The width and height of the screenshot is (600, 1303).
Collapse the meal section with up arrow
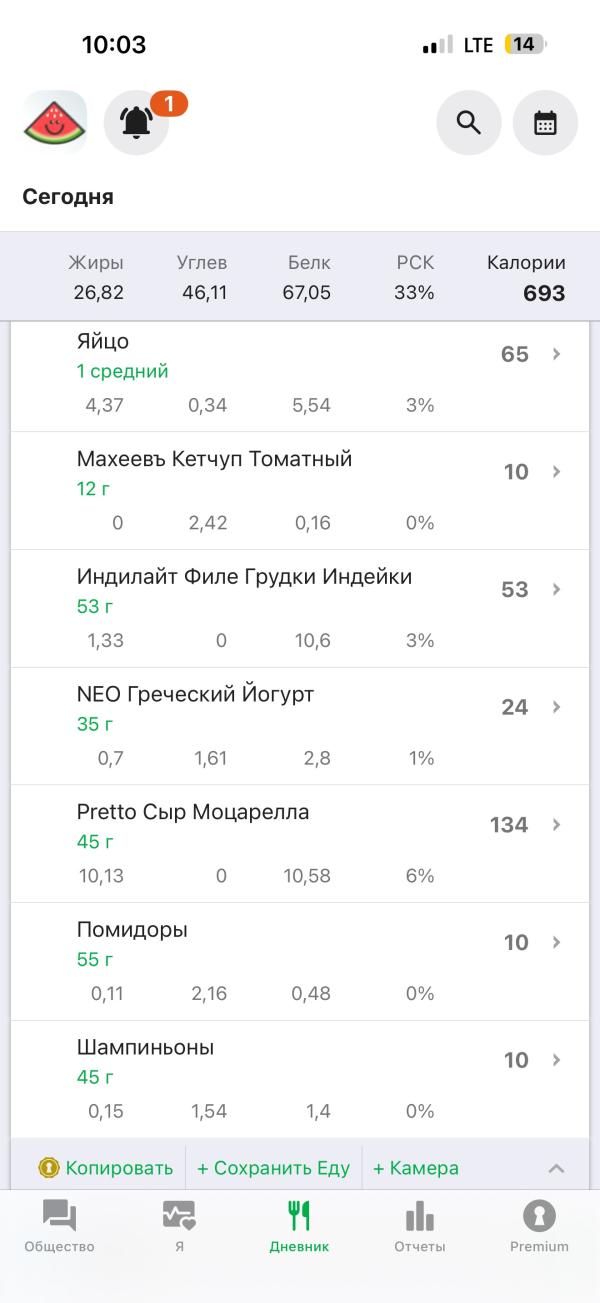pos(557,1168)
